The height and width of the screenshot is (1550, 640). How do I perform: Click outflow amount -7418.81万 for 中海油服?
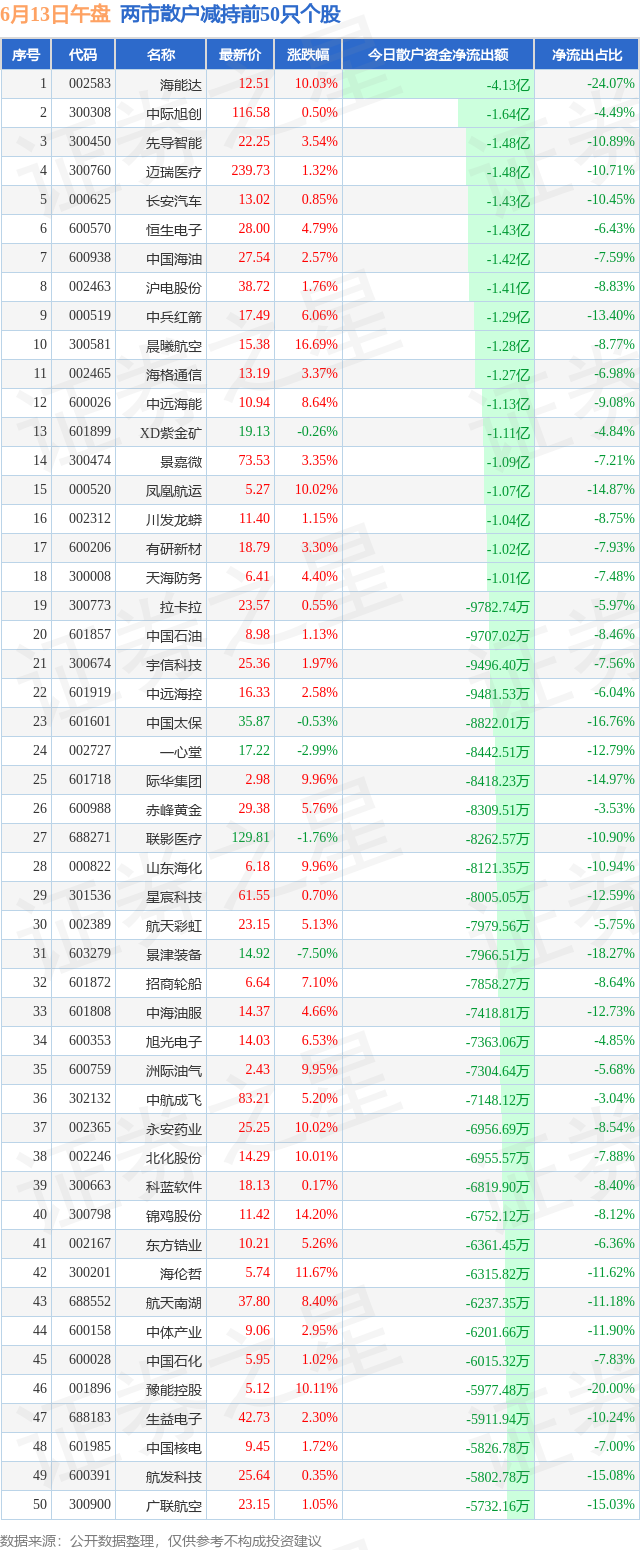[498, 1013]
